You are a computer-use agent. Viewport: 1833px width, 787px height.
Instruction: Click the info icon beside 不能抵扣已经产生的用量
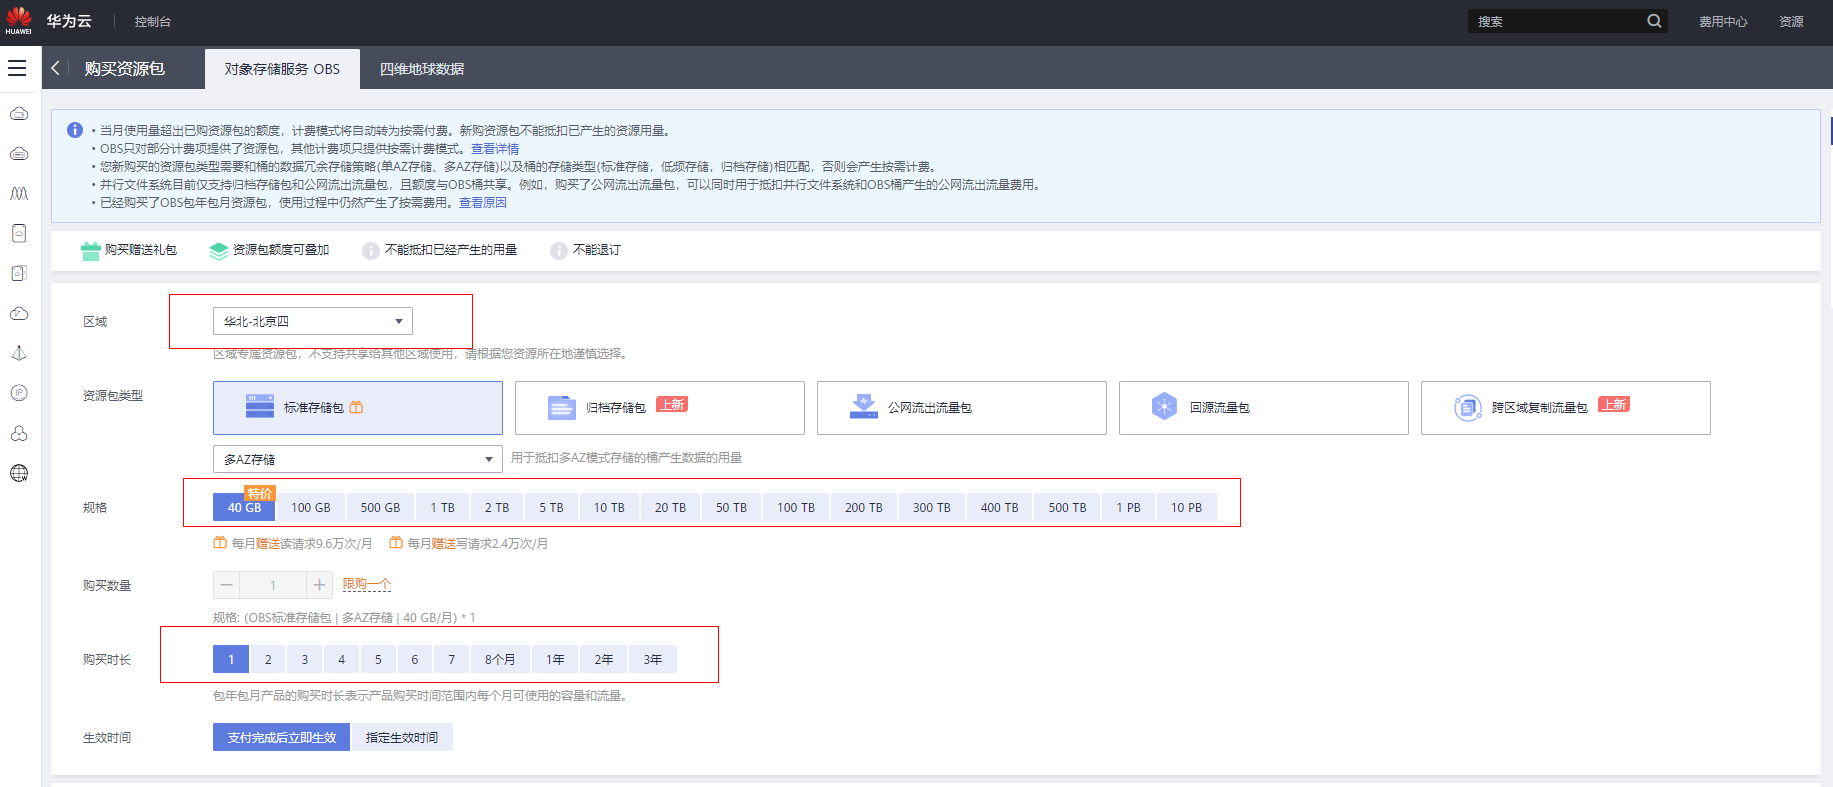pos(371,251)
